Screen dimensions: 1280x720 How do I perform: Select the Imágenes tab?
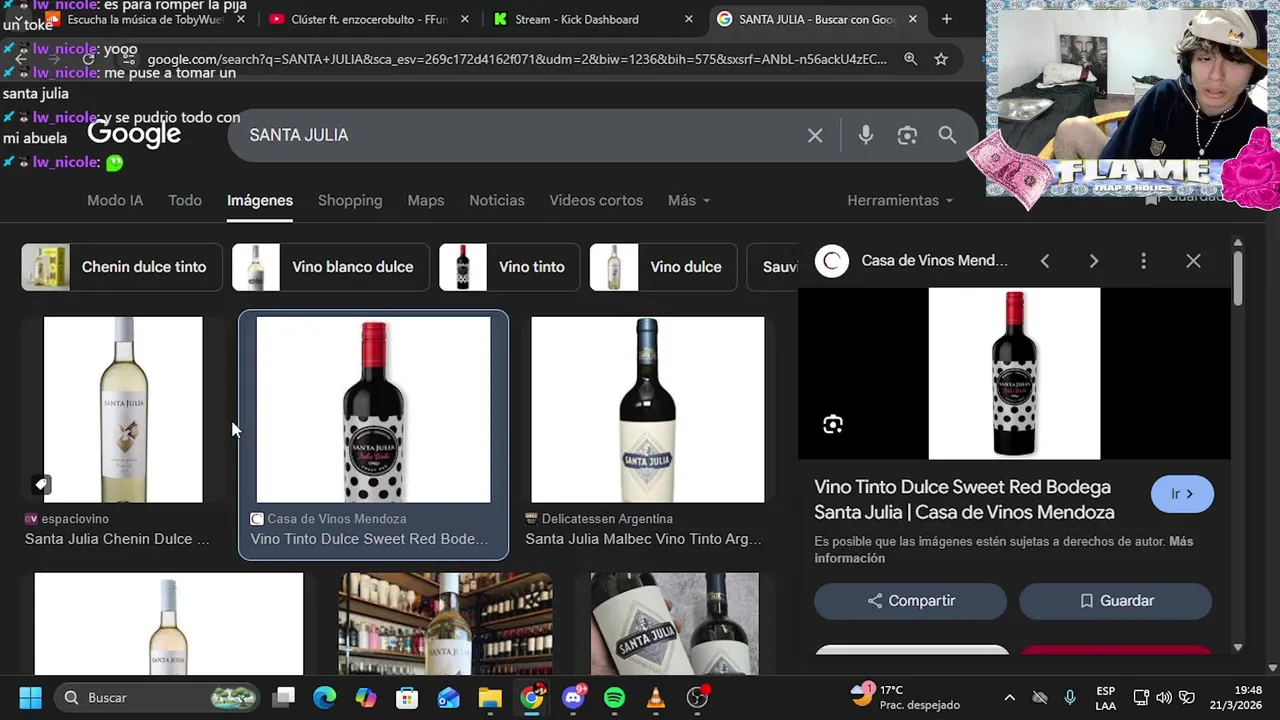tap(260, 200)
